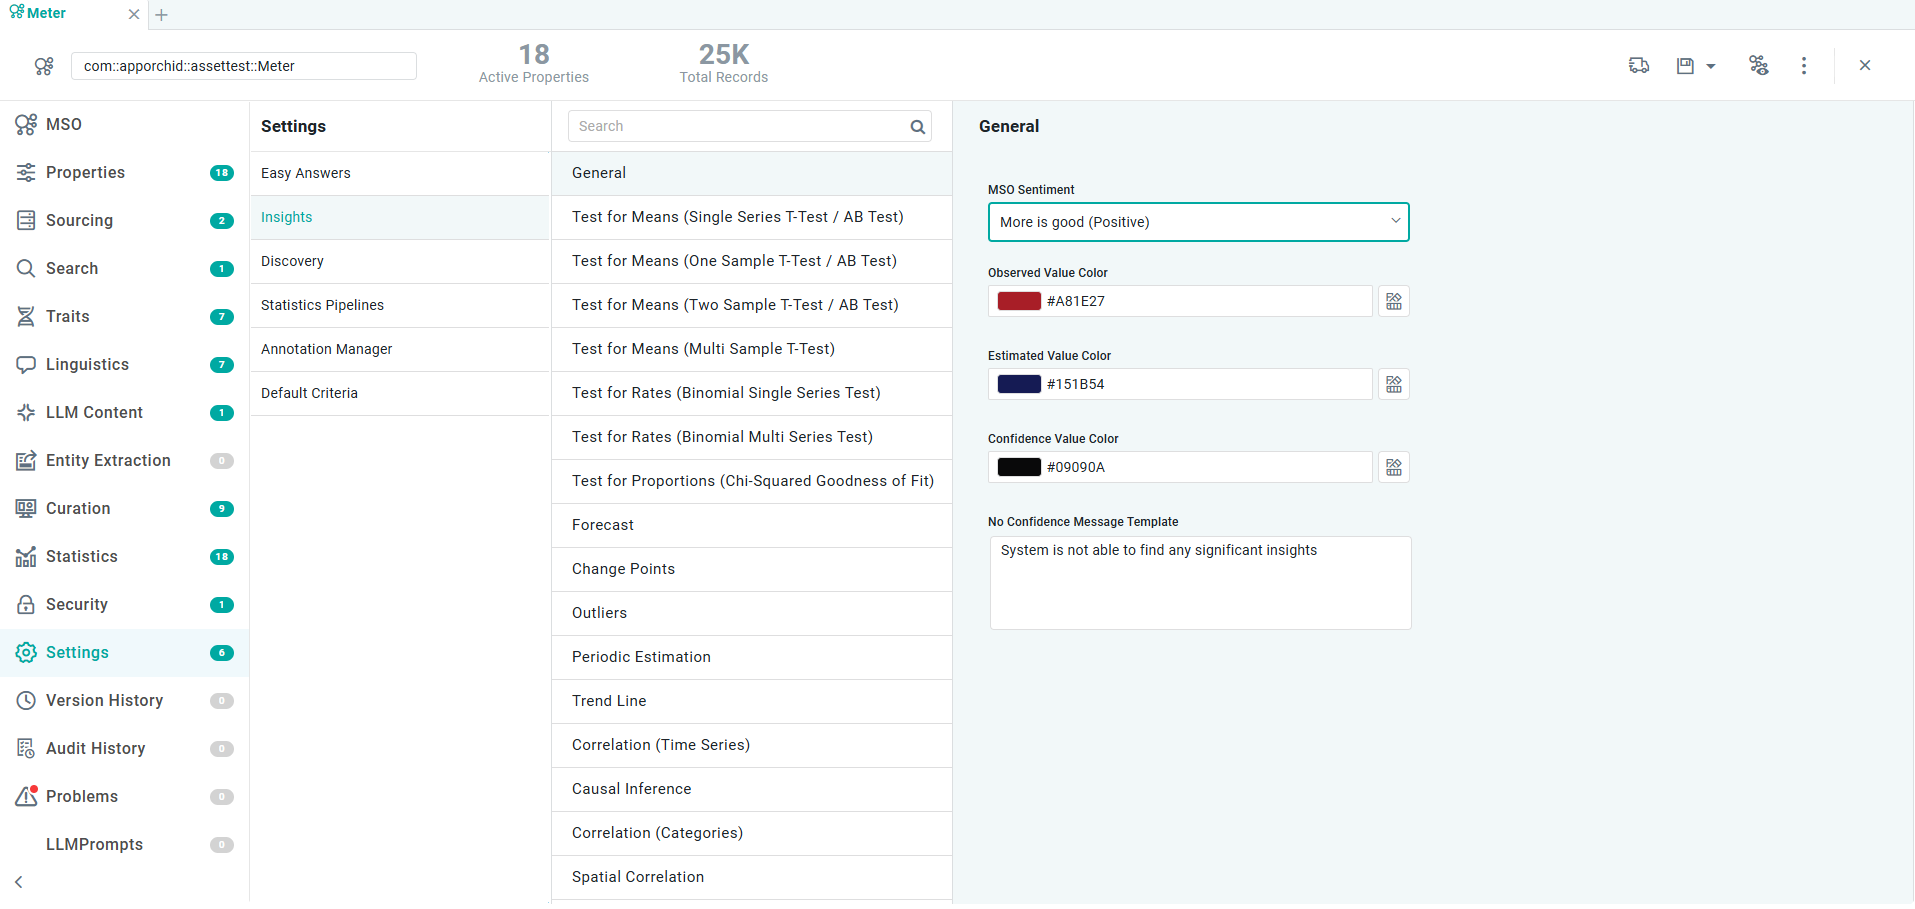Select Easy Answers settings category
The width and height of the screenshot is (1915, 909).
coord(306,174)
